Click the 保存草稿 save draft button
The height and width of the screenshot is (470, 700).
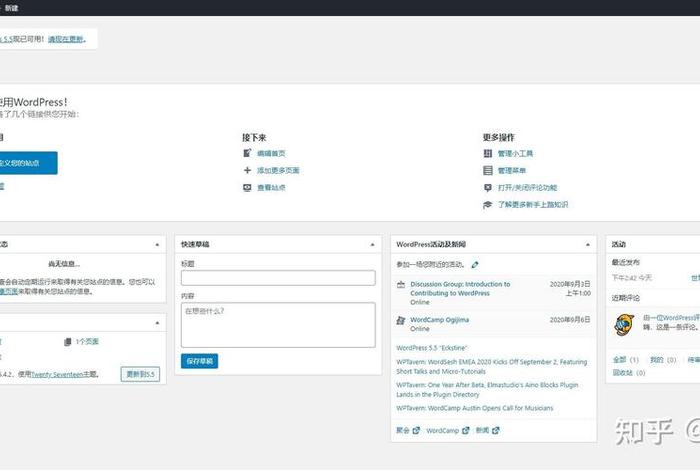[200, 361]
